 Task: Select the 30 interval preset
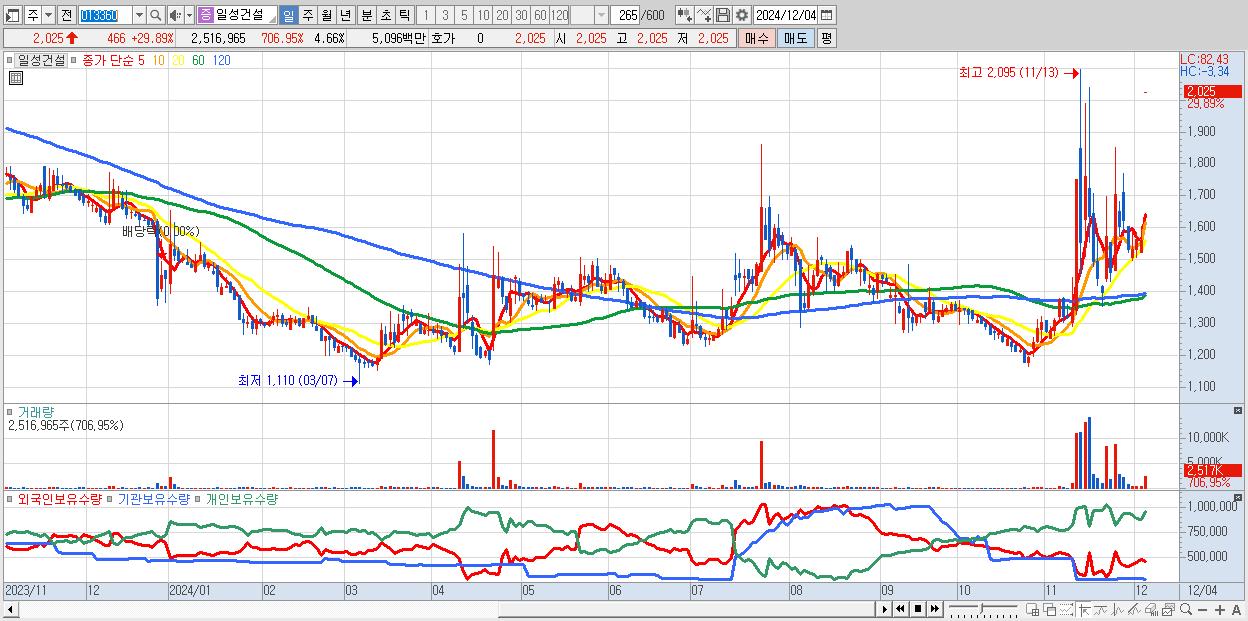(520, 15)
